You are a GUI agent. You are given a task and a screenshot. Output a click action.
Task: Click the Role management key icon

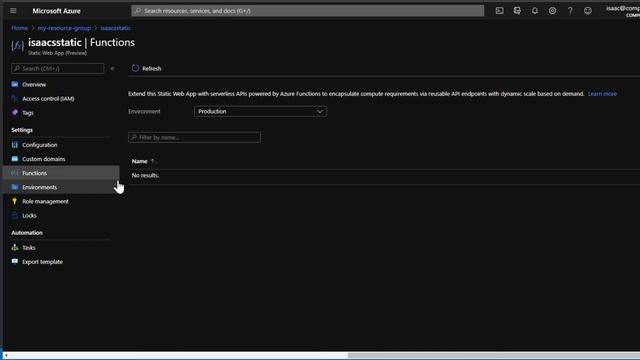coord(15,201)
